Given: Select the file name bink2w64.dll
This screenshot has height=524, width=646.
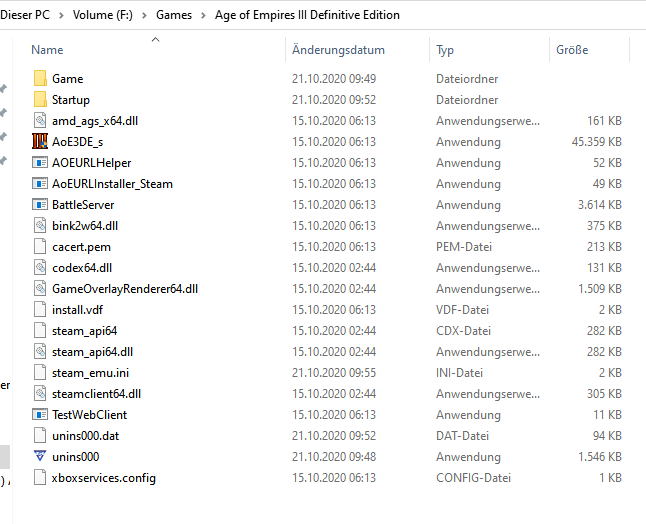Looking at the screenshot, I should tap(85, 226).
